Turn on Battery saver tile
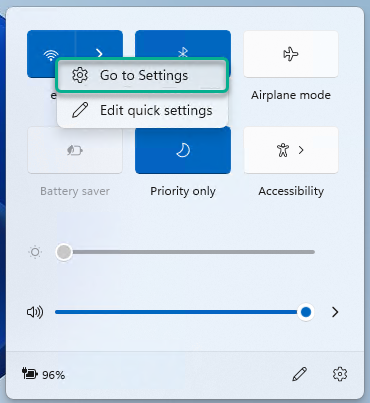Viewport: 370px width, 403px height. (x=75, y=150)
